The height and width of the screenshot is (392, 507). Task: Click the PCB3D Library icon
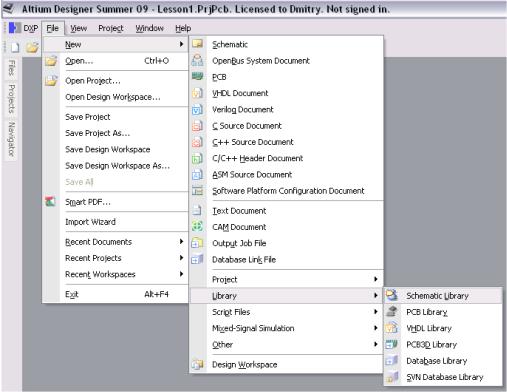(392, 344)
